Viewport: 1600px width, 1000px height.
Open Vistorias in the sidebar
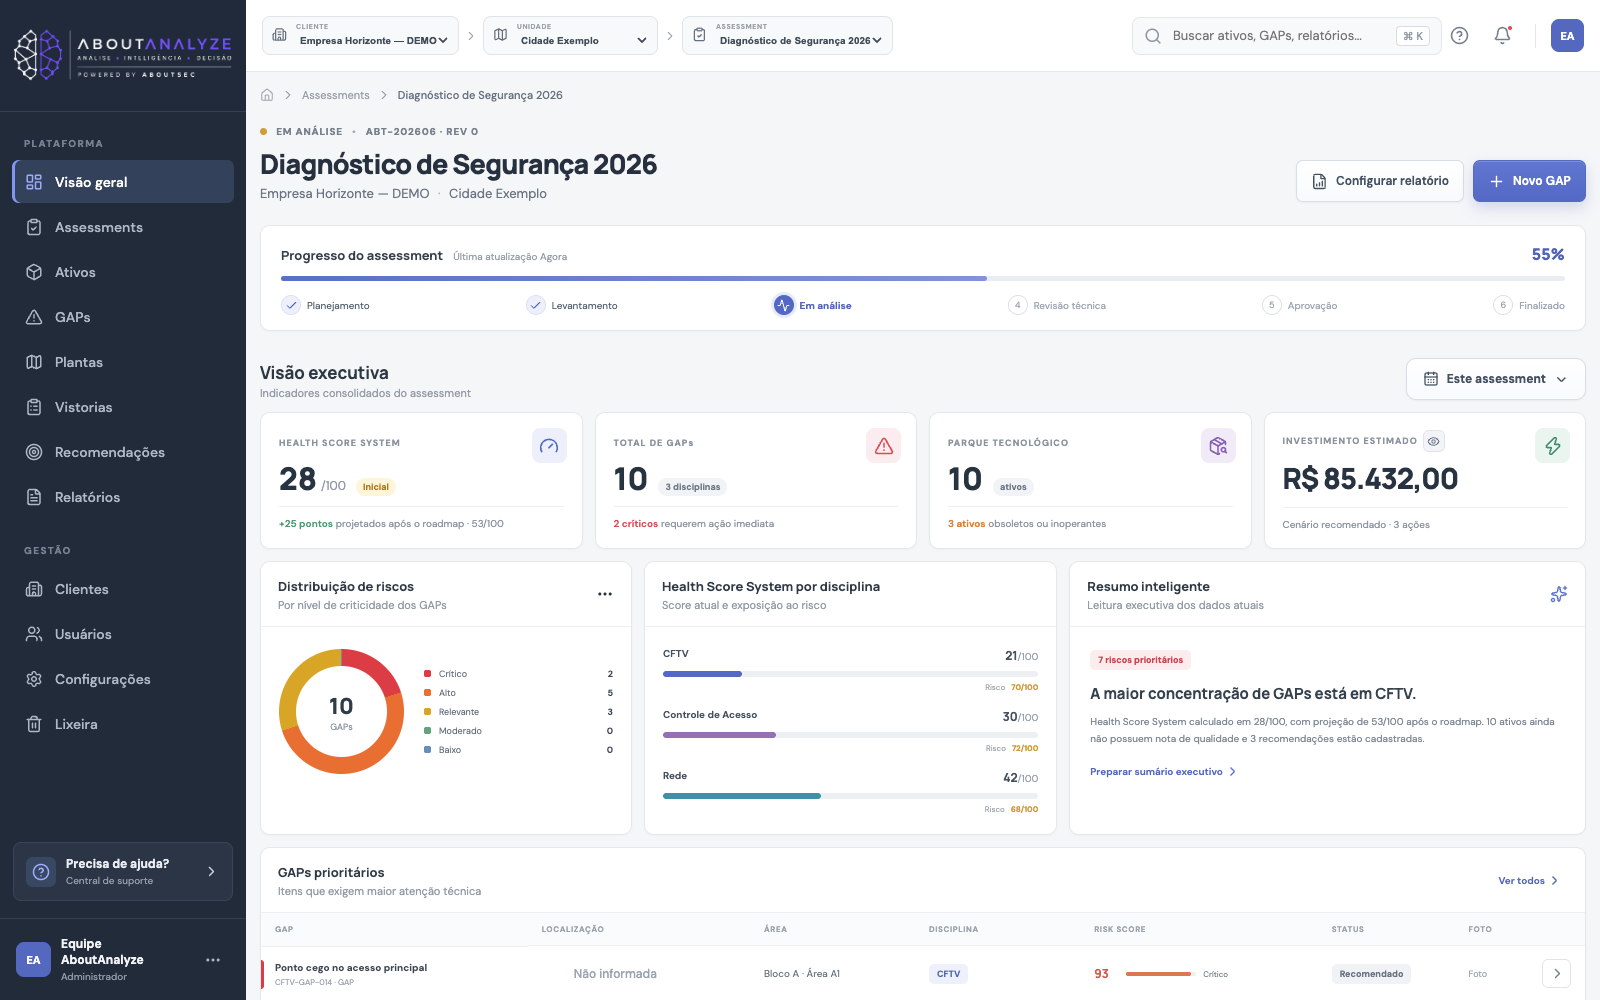point(123,407)
